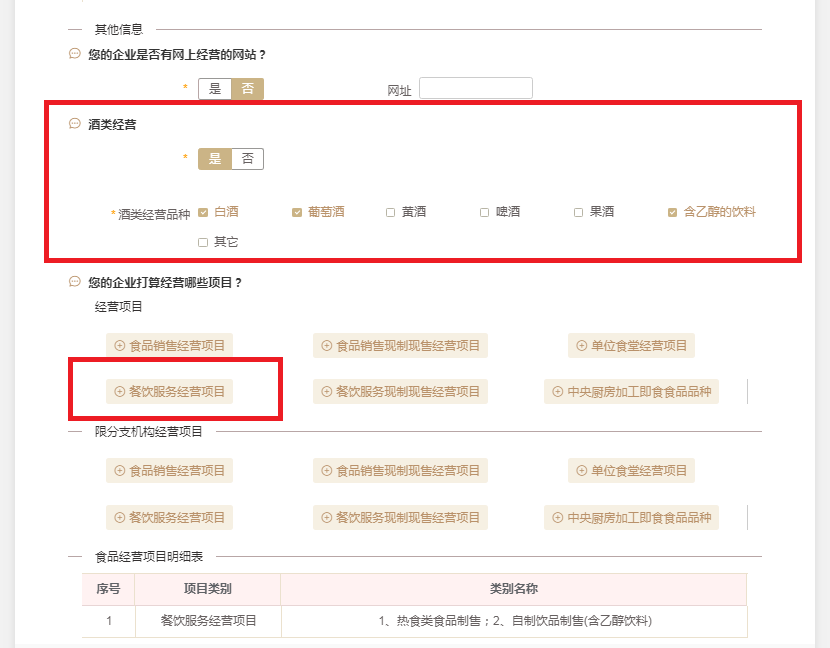Choose 是 under 酒类经营
This screenshot has width=830, height=648.
(215, 159)
